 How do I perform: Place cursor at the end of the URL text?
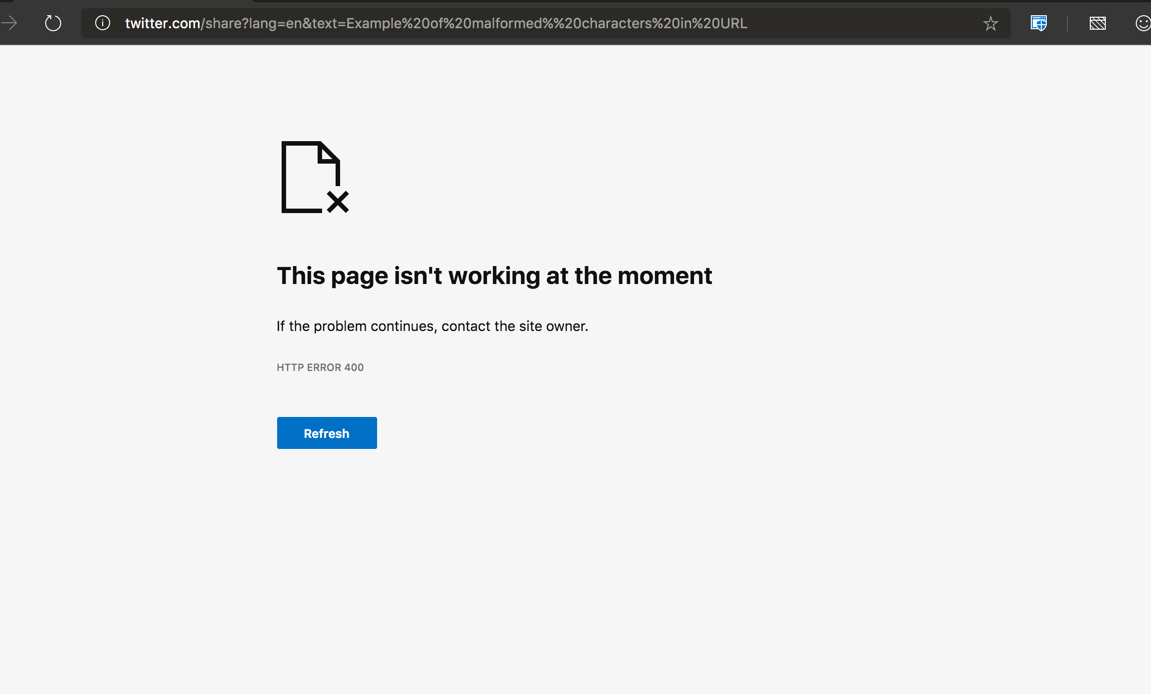click(748, 23)
